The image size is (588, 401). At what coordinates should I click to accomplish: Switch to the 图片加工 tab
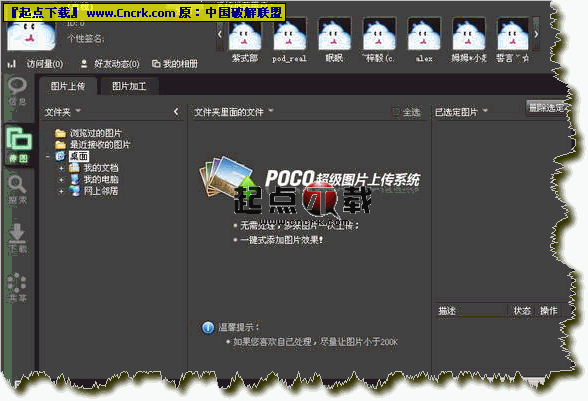129,86
